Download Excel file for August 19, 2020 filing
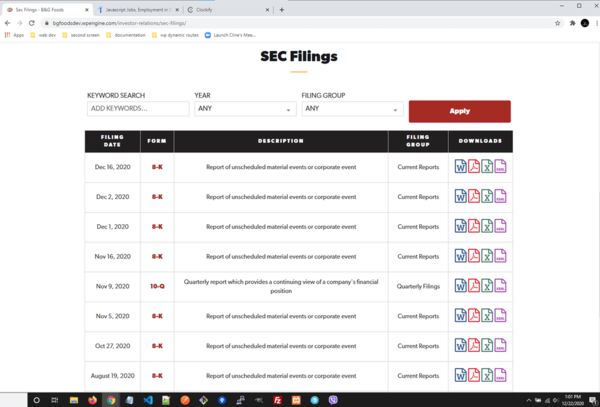Image resolution: width=600 pixels, height=407 pixels. pyautogui.click(x=487, y=375)
